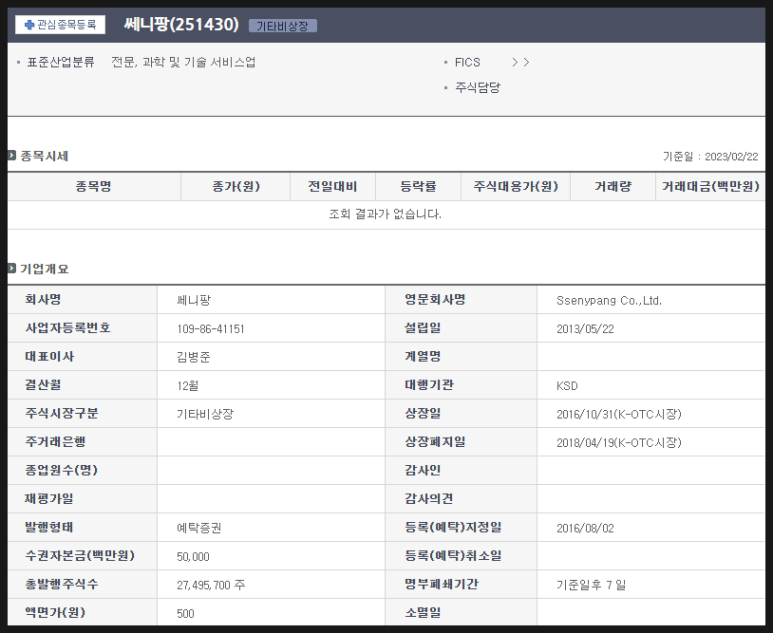The width and height of the screenshot is (773, 633).
Task: Click the 계열명 row label
Action: pos(422,357)
